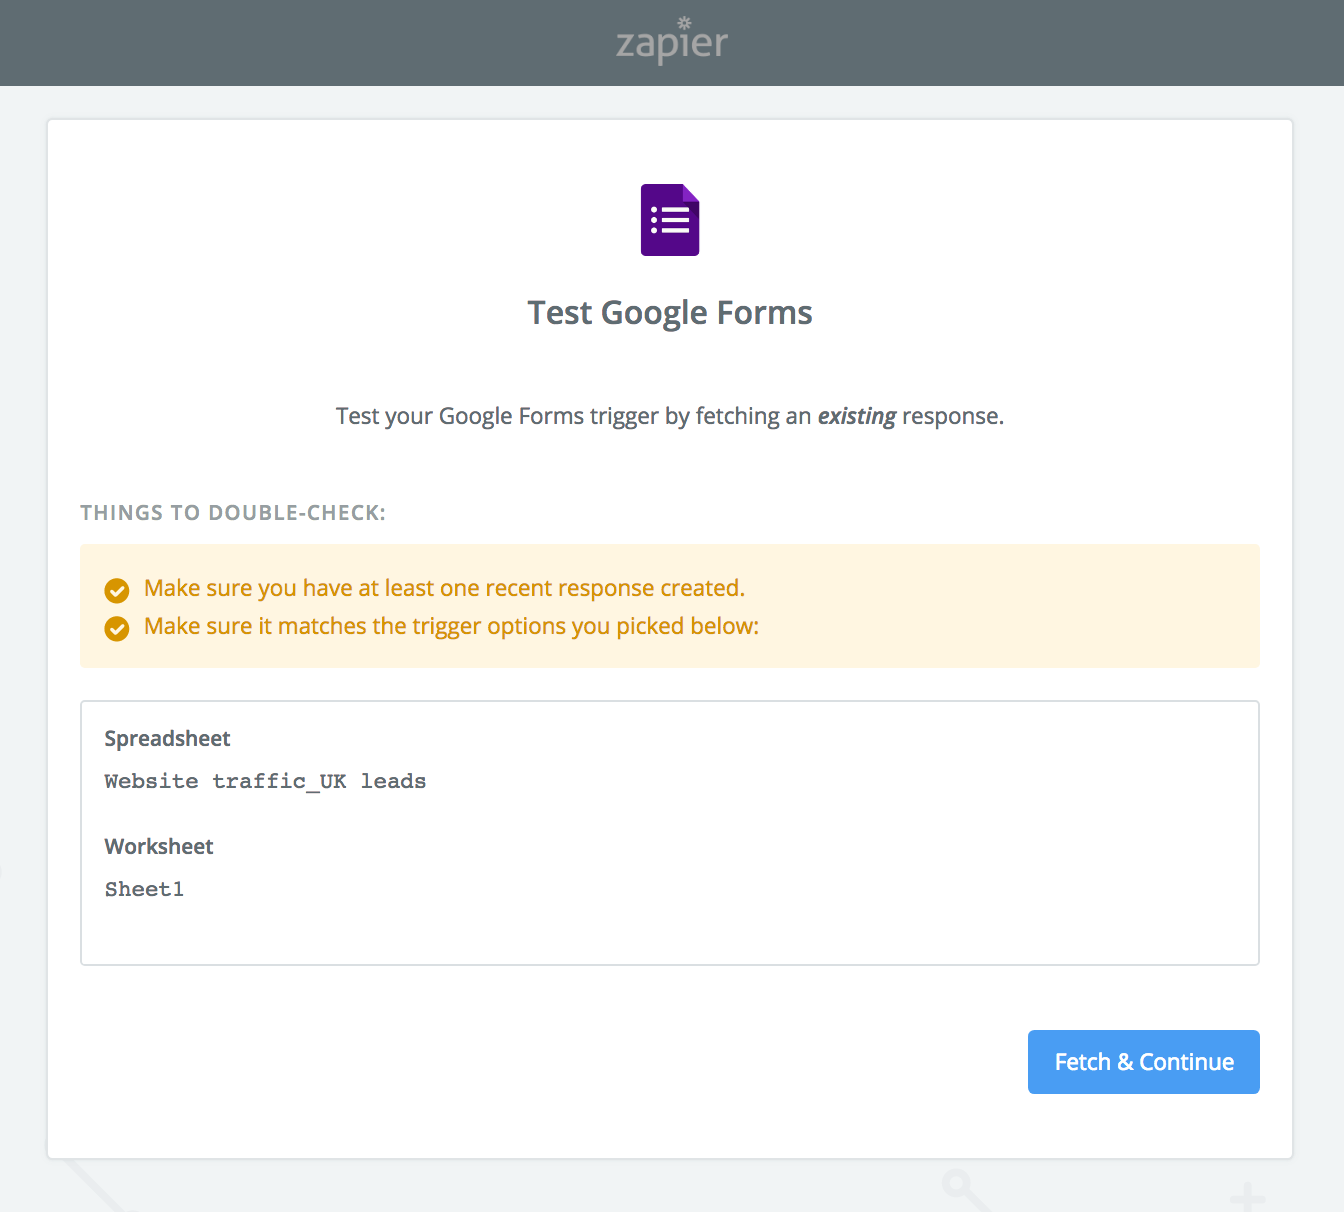1344x1212 pixels.
Task: Click the Test Google Forms heading
Action: (670, 313)
